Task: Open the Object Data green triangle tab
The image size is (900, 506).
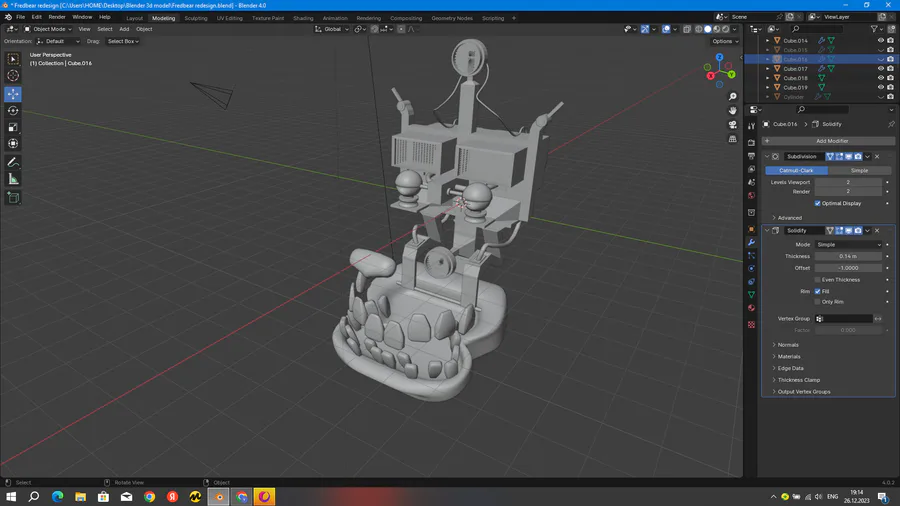Action: point(751,294)
